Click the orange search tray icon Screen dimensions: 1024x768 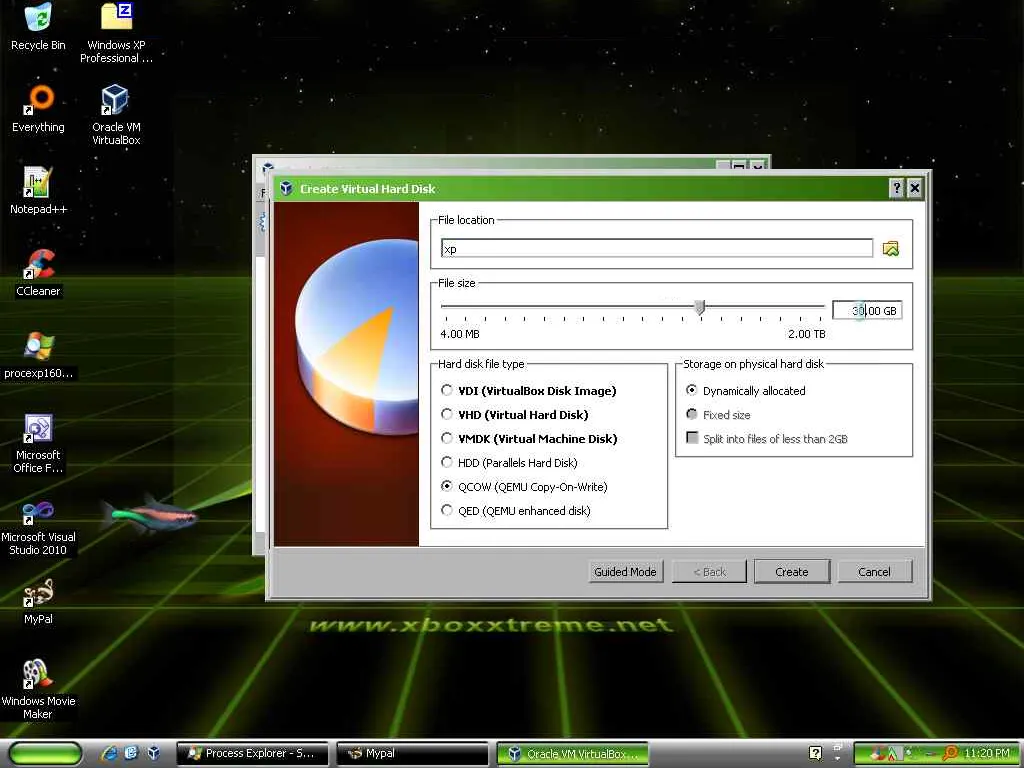950,753
